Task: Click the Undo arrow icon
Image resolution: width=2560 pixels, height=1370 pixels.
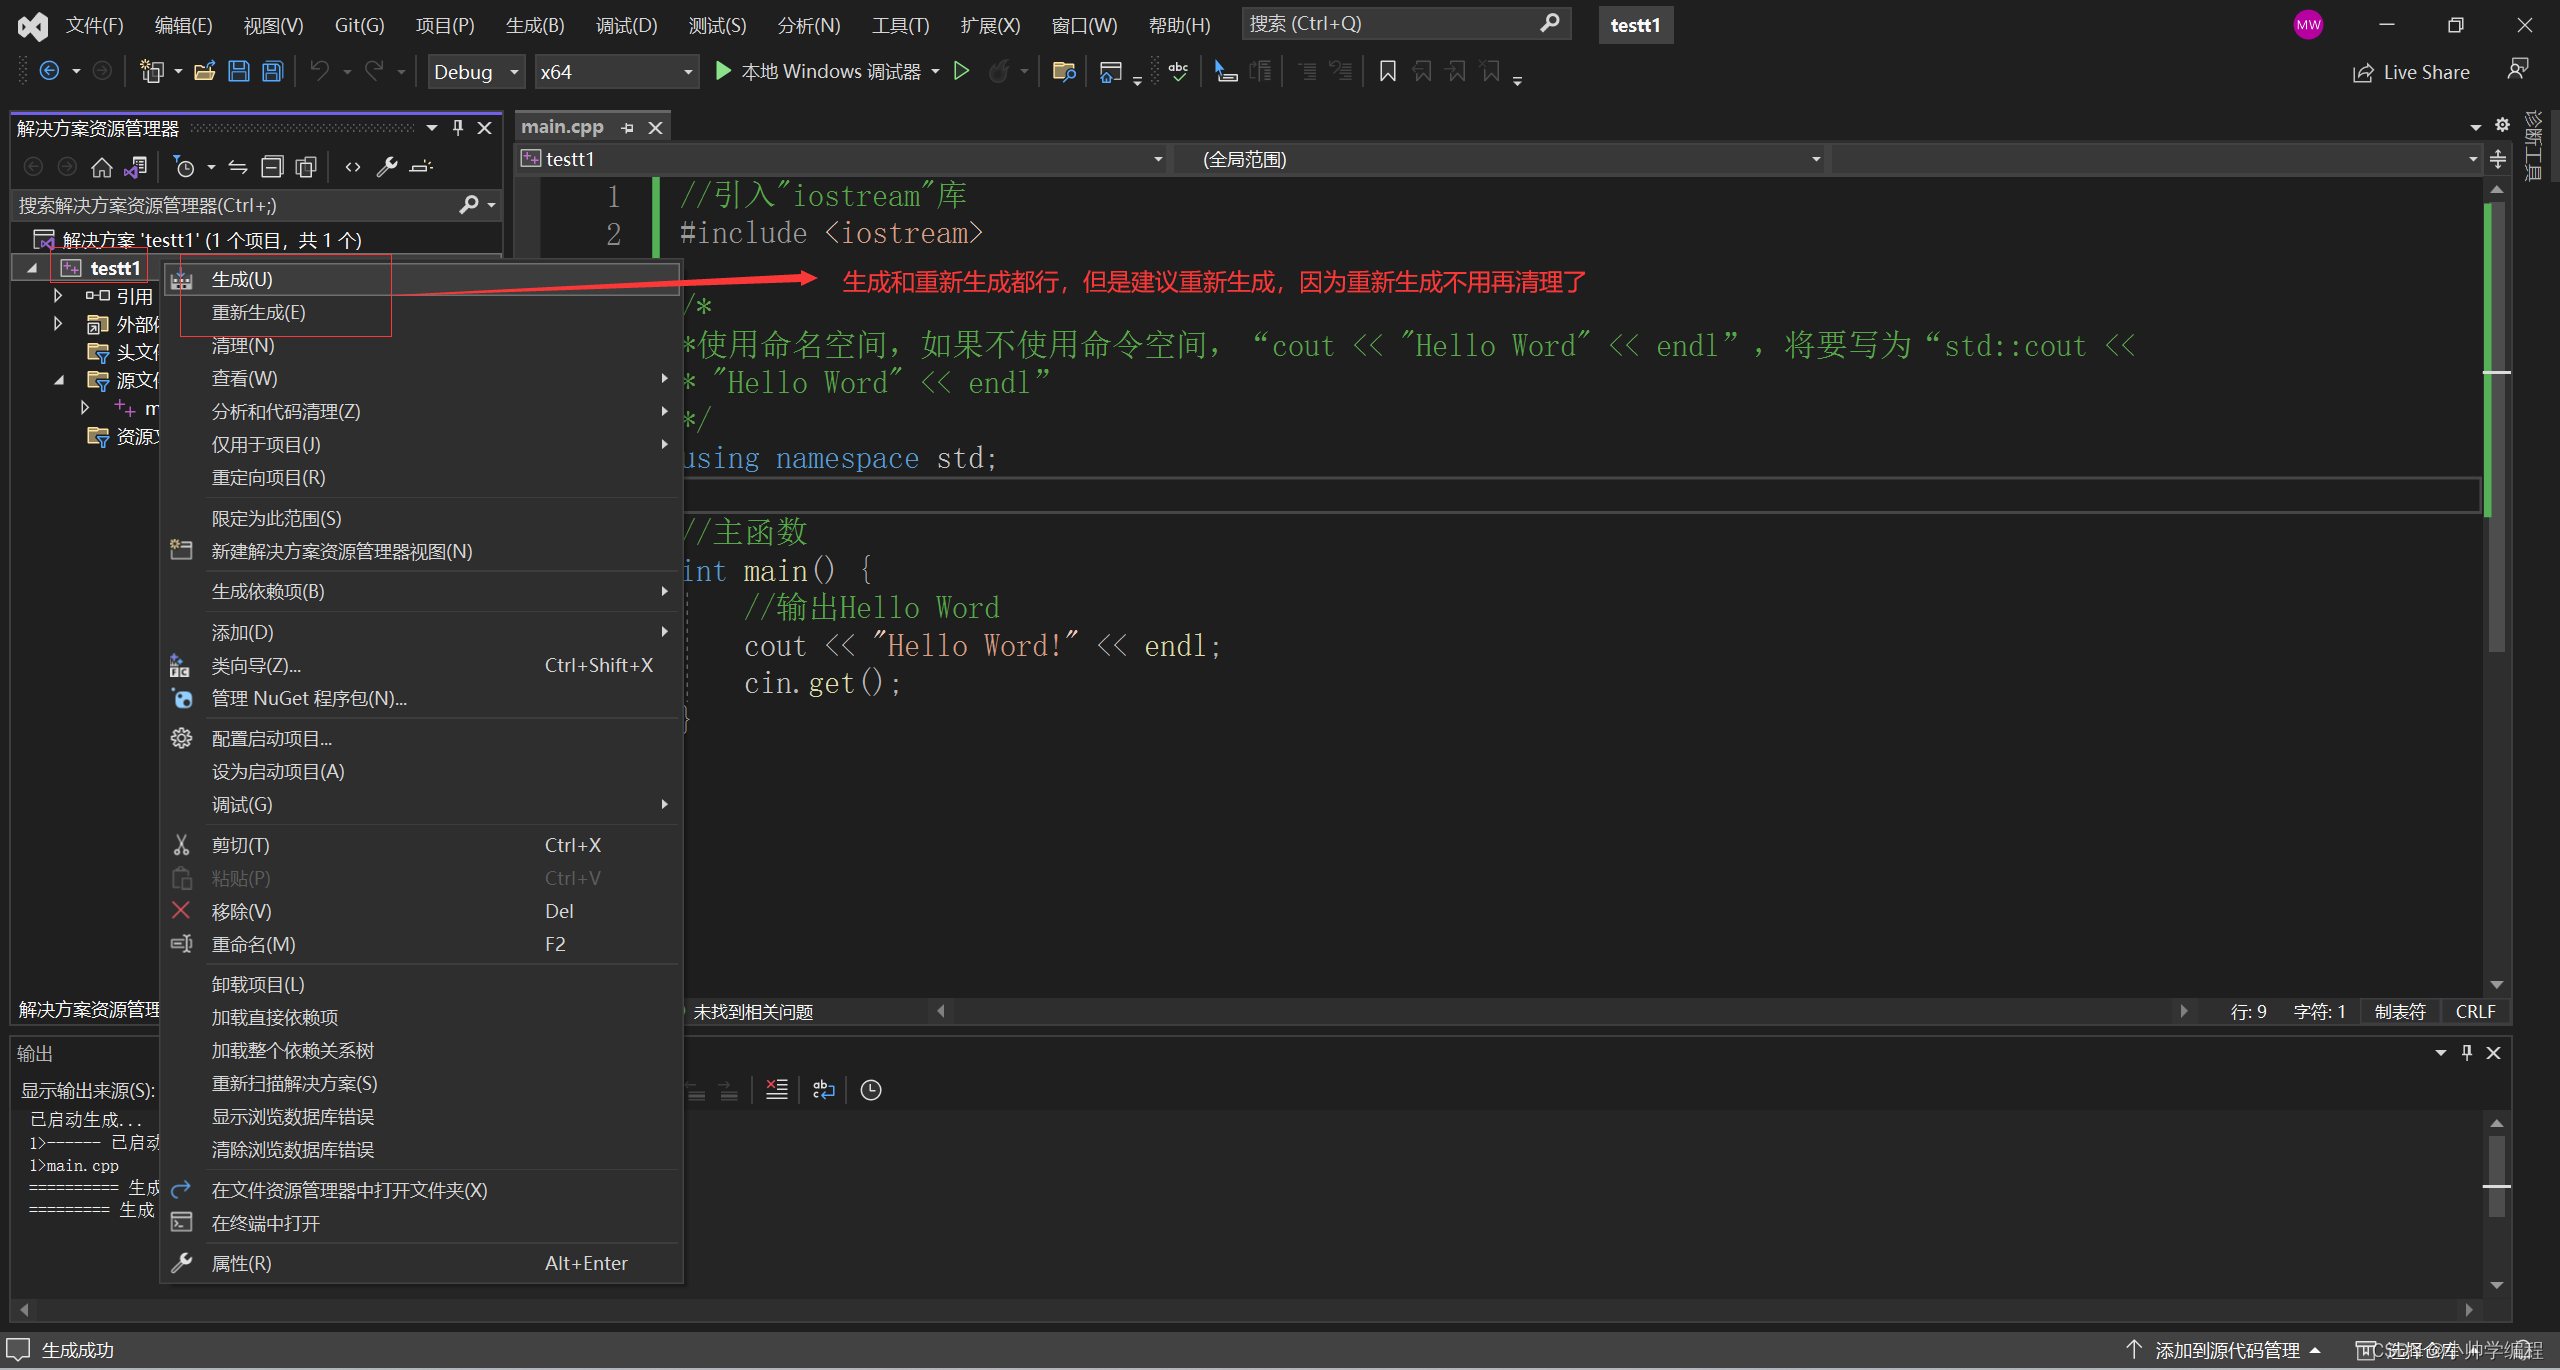Action: 319,71
